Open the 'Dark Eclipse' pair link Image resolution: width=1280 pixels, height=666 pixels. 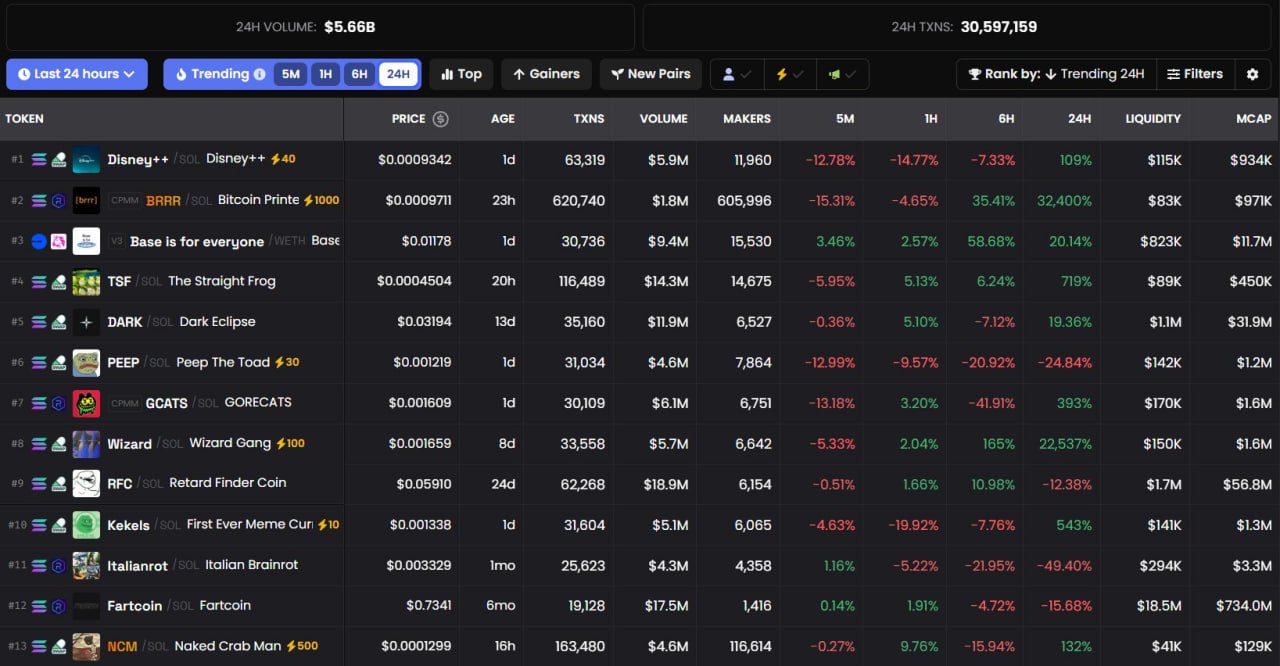(x=217, y=322)
